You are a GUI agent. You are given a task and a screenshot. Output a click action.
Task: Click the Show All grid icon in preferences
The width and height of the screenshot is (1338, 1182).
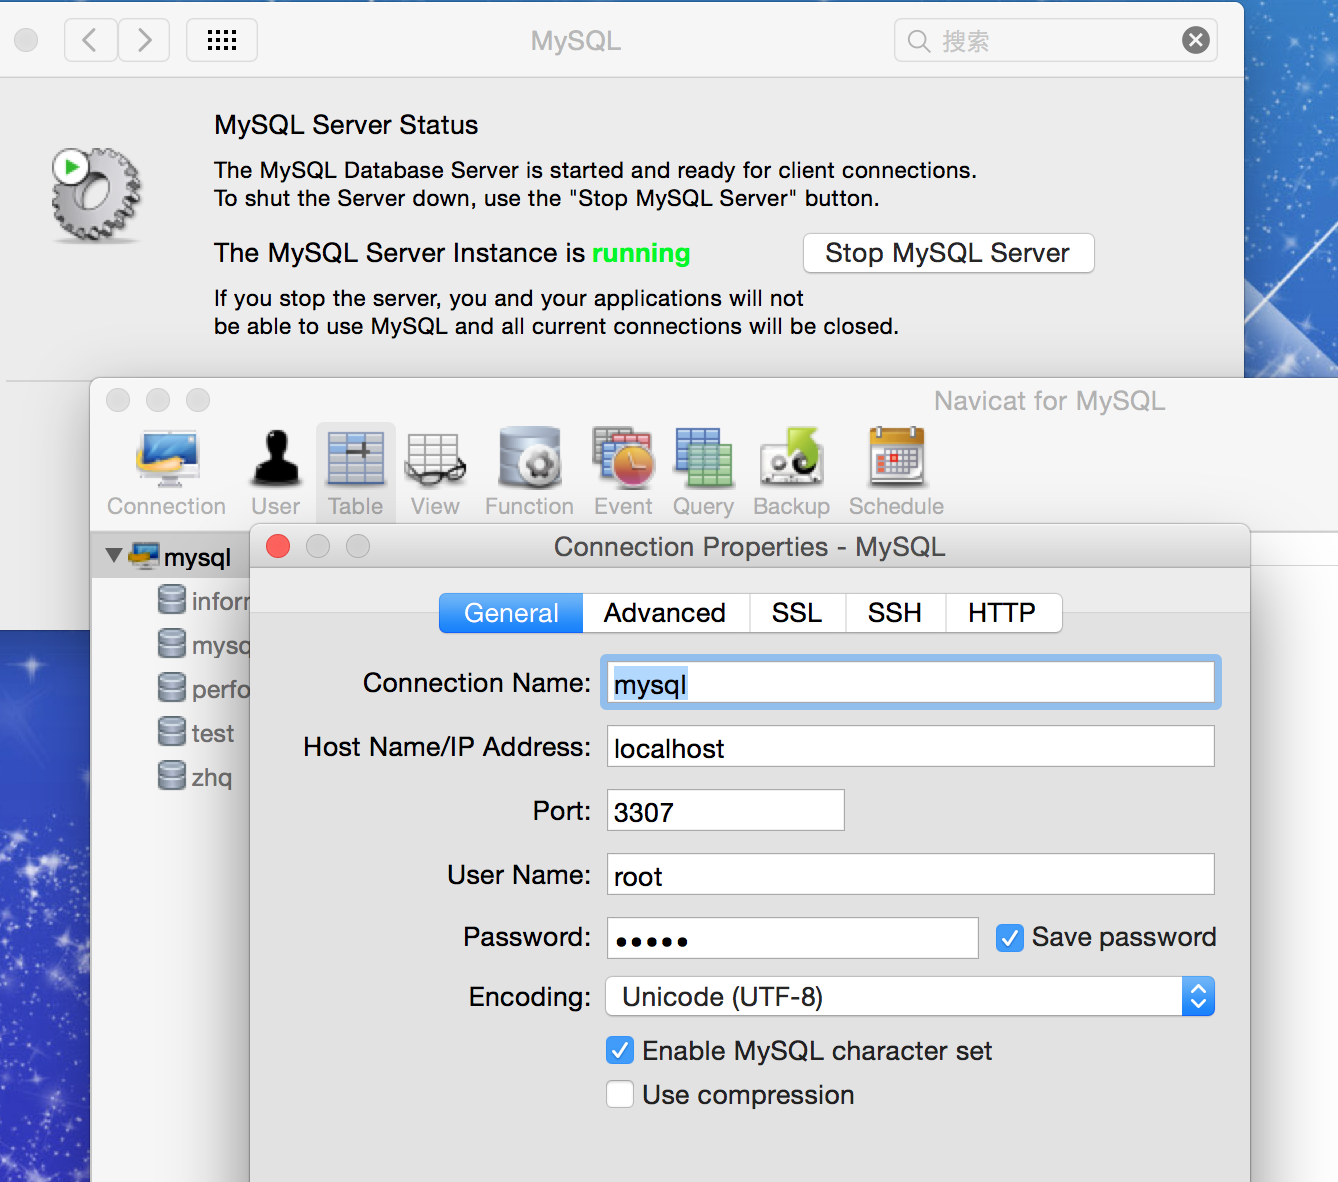222,40
